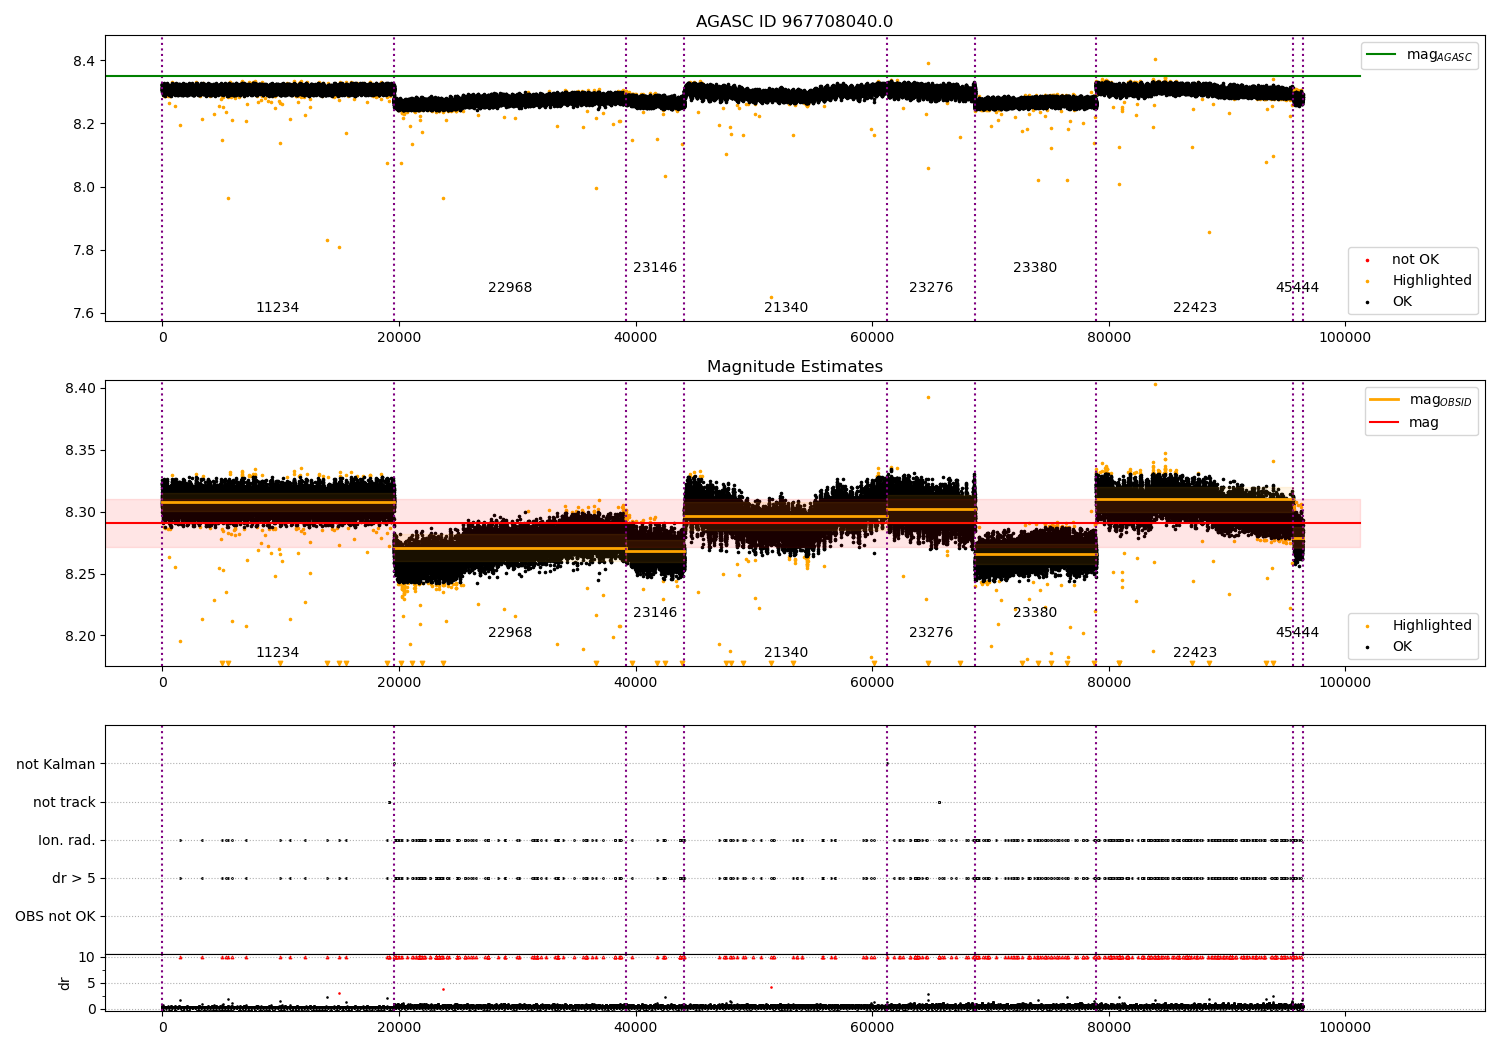Click the title 'AGASC ID 967708040.0'
Viewport: 1500px width, 1050px height.
(x=794, y=22)
